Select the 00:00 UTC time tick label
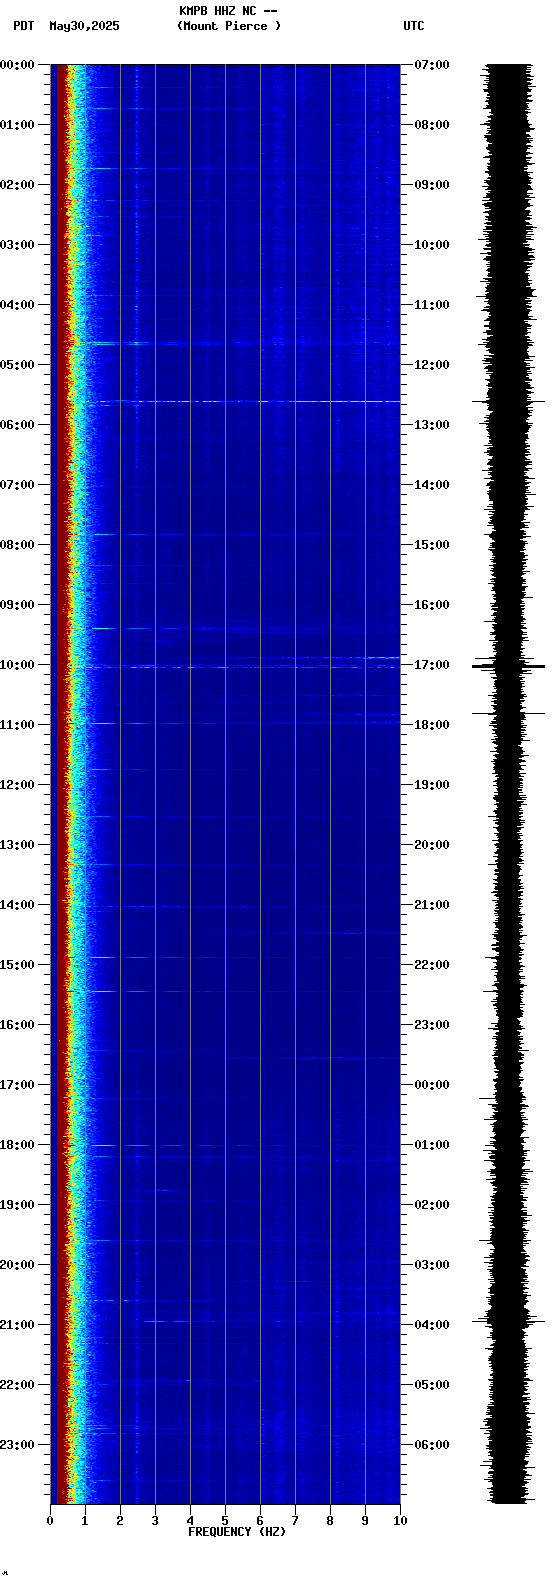The image size is (552, 1584). point(432,1085)
